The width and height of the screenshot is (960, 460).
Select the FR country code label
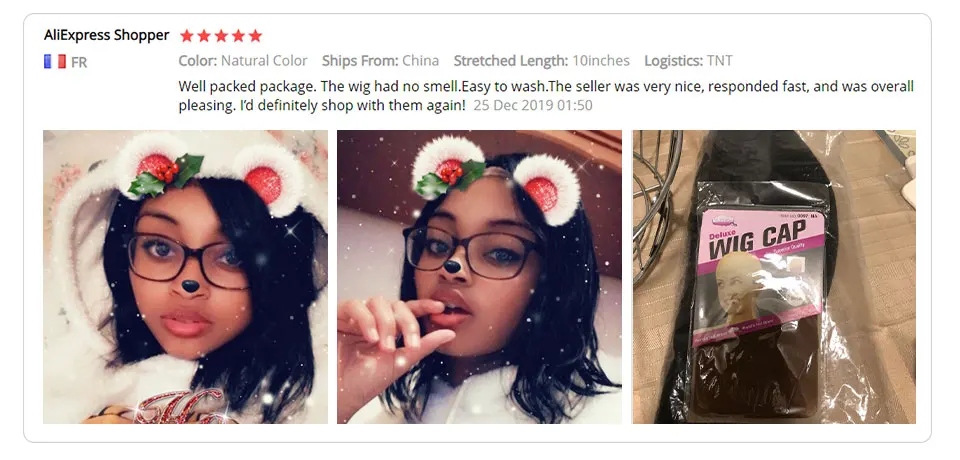[x=79, y=62]
